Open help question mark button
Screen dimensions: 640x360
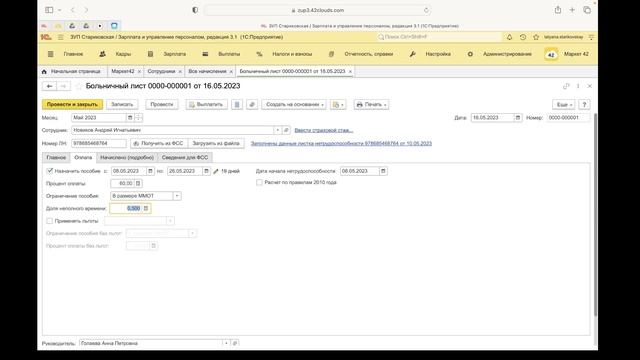pyautogui.click(x=584, y=104)
